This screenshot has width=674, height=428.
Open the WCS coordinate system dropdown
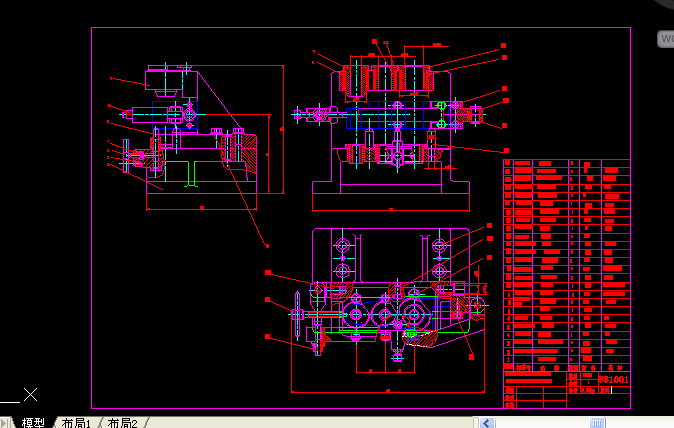[666, 39]
